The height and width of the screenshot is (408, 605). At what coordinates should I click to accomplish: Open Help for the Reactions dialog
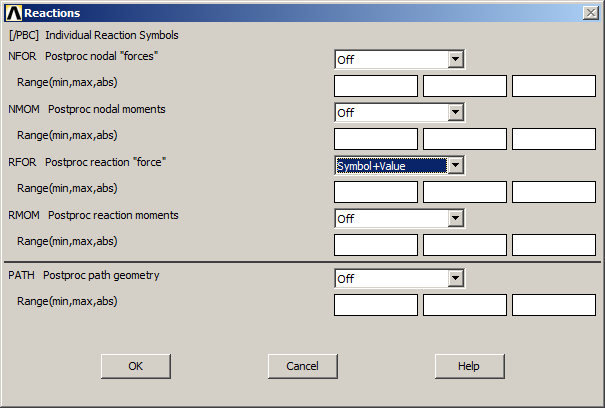(x=469, y=366)
